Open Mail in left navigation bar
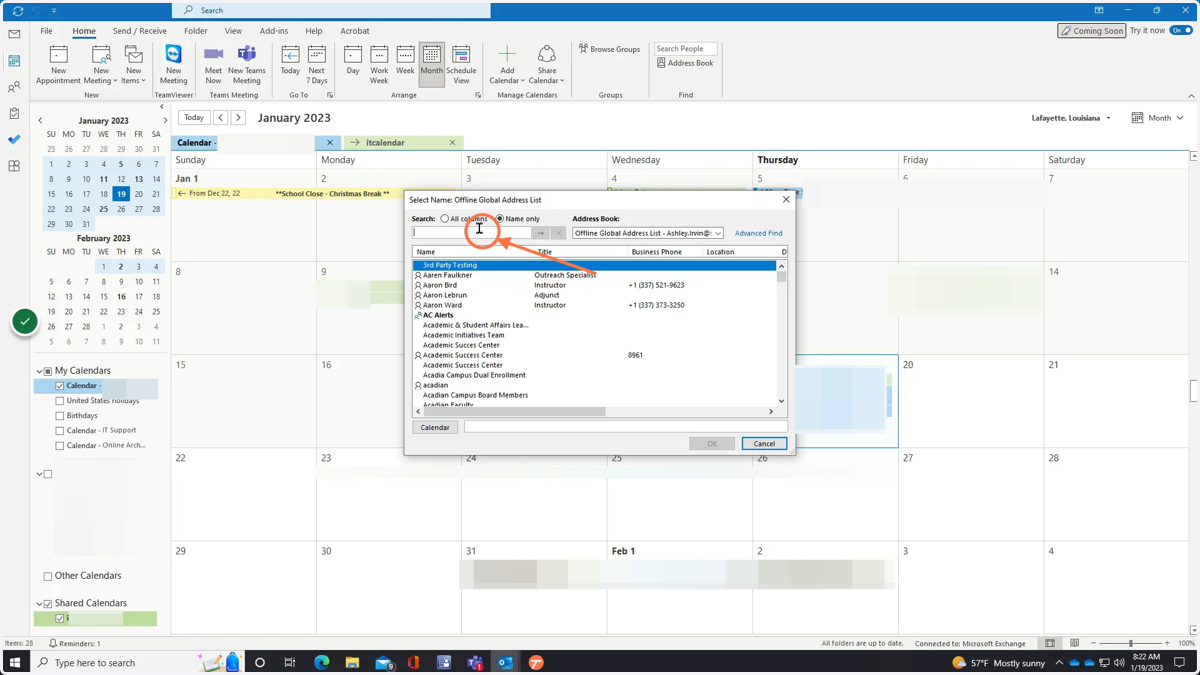The image size is (1200, 675). click(14, 34)
